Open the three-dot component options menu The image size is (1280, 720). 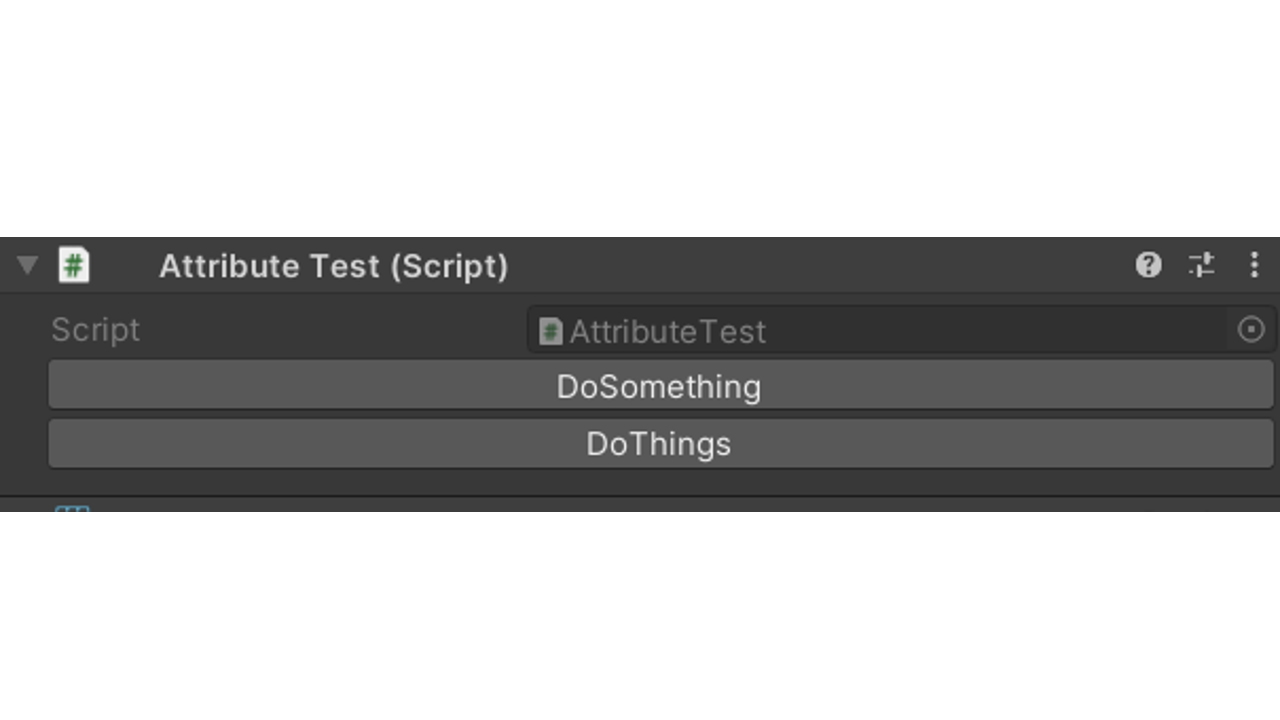pos(1254,265)
